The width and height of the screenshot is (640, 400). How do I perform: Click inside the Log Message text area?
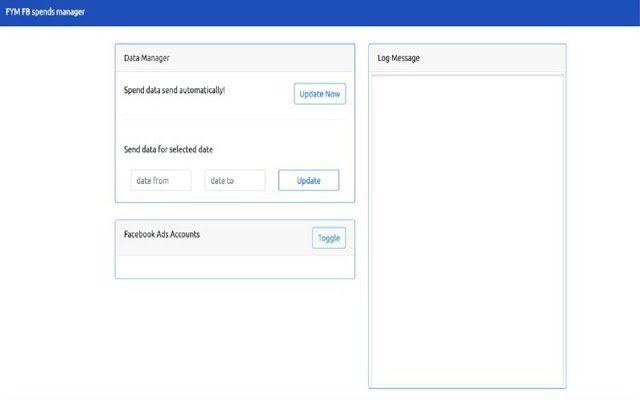pos(467,230)
